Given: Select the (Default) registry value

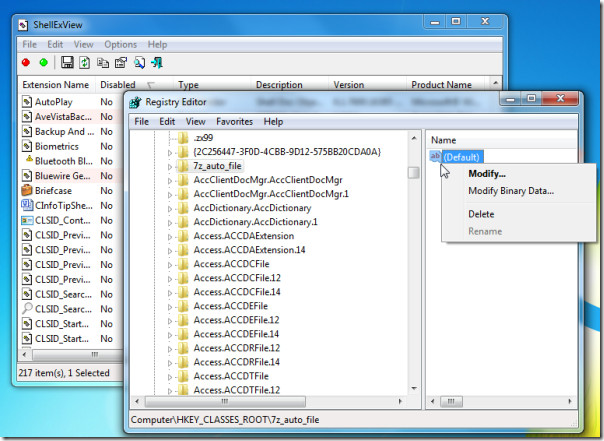Looking at the screenshot, I should [461, 157].
